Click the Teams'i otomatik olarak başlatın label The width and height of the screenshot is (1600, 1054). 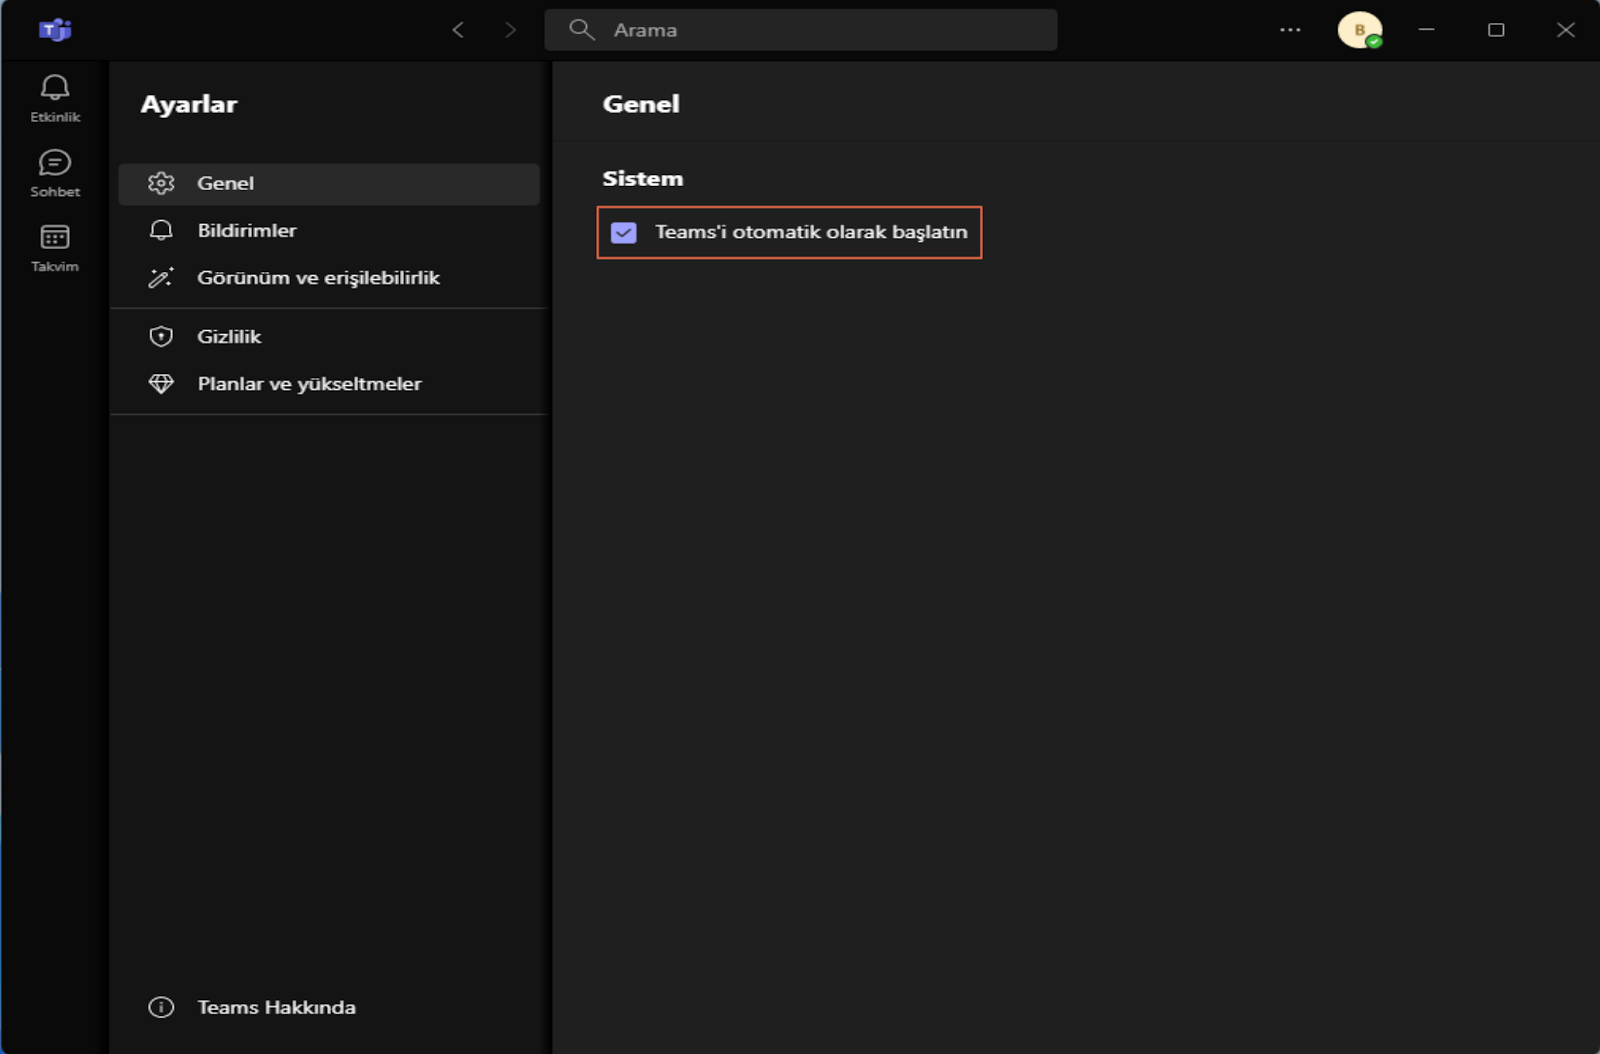(811, 232)
